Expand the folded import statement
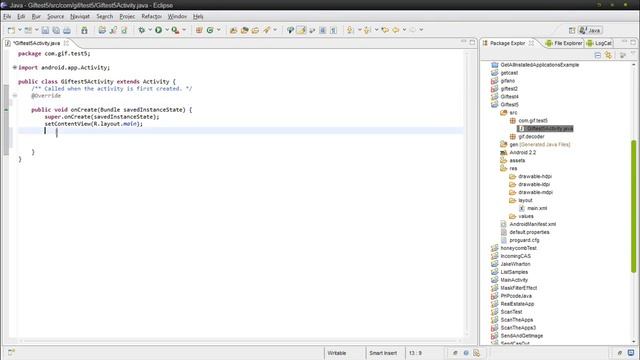This screenshot has height=360, width=640. (14, 67)
